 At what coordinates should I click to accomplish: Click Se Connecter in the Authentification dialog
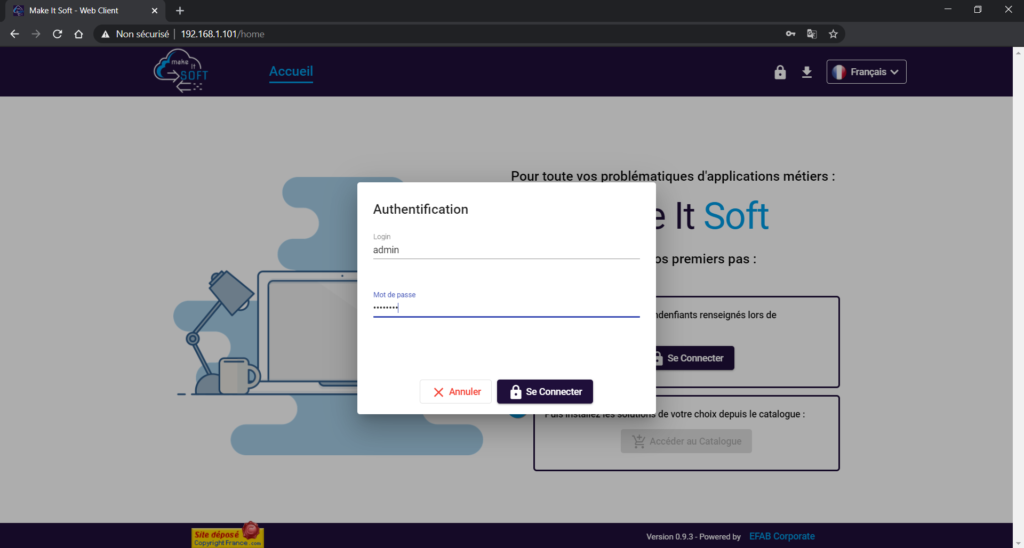click(545, 392)
